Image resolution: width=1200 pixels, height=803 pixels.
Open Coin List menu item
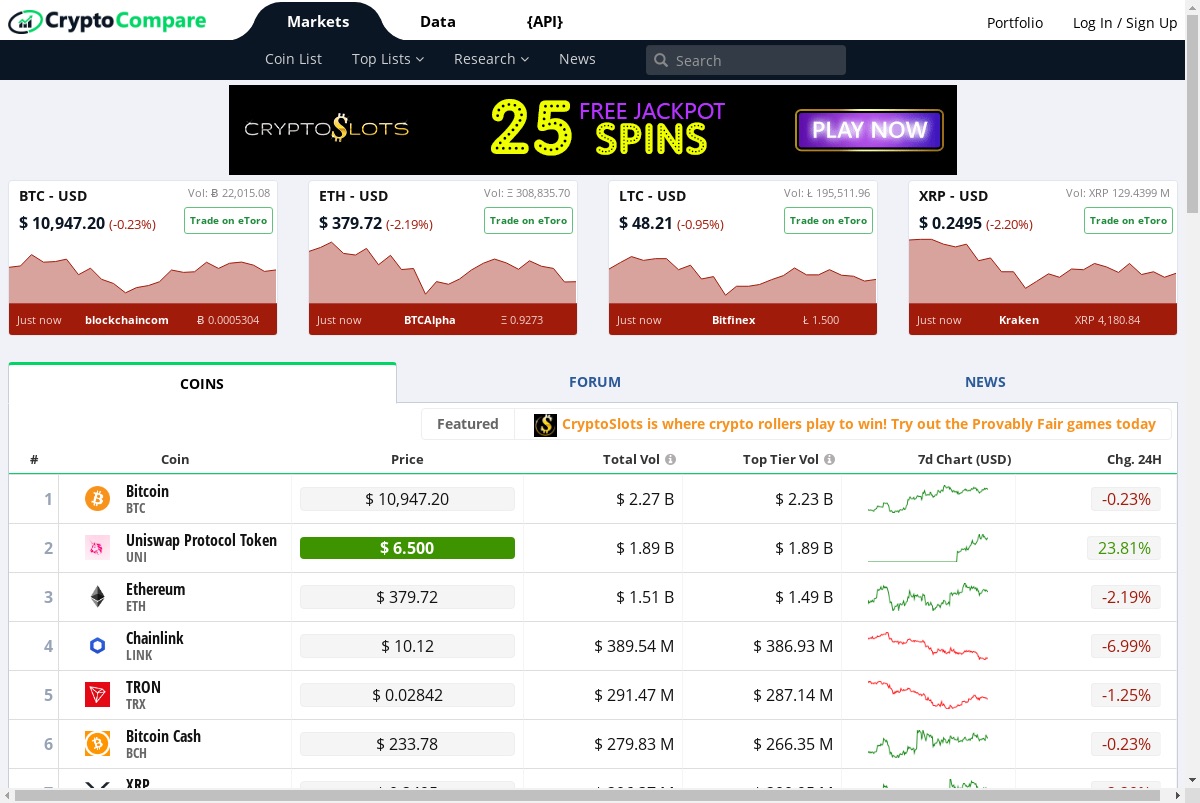[293, 59]
